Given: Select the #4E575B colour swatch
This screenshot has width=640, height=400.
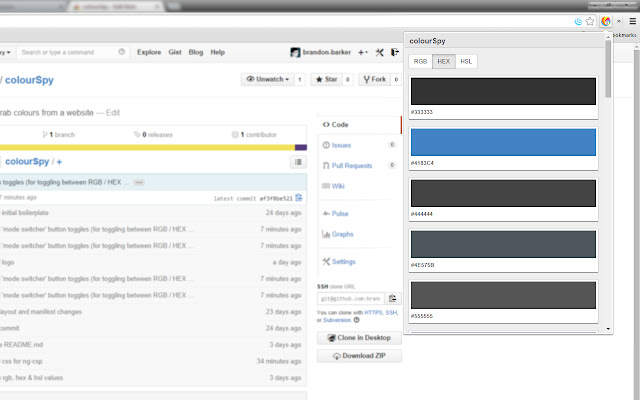Looking at the screenshot, I should click(x=503, y=244).
